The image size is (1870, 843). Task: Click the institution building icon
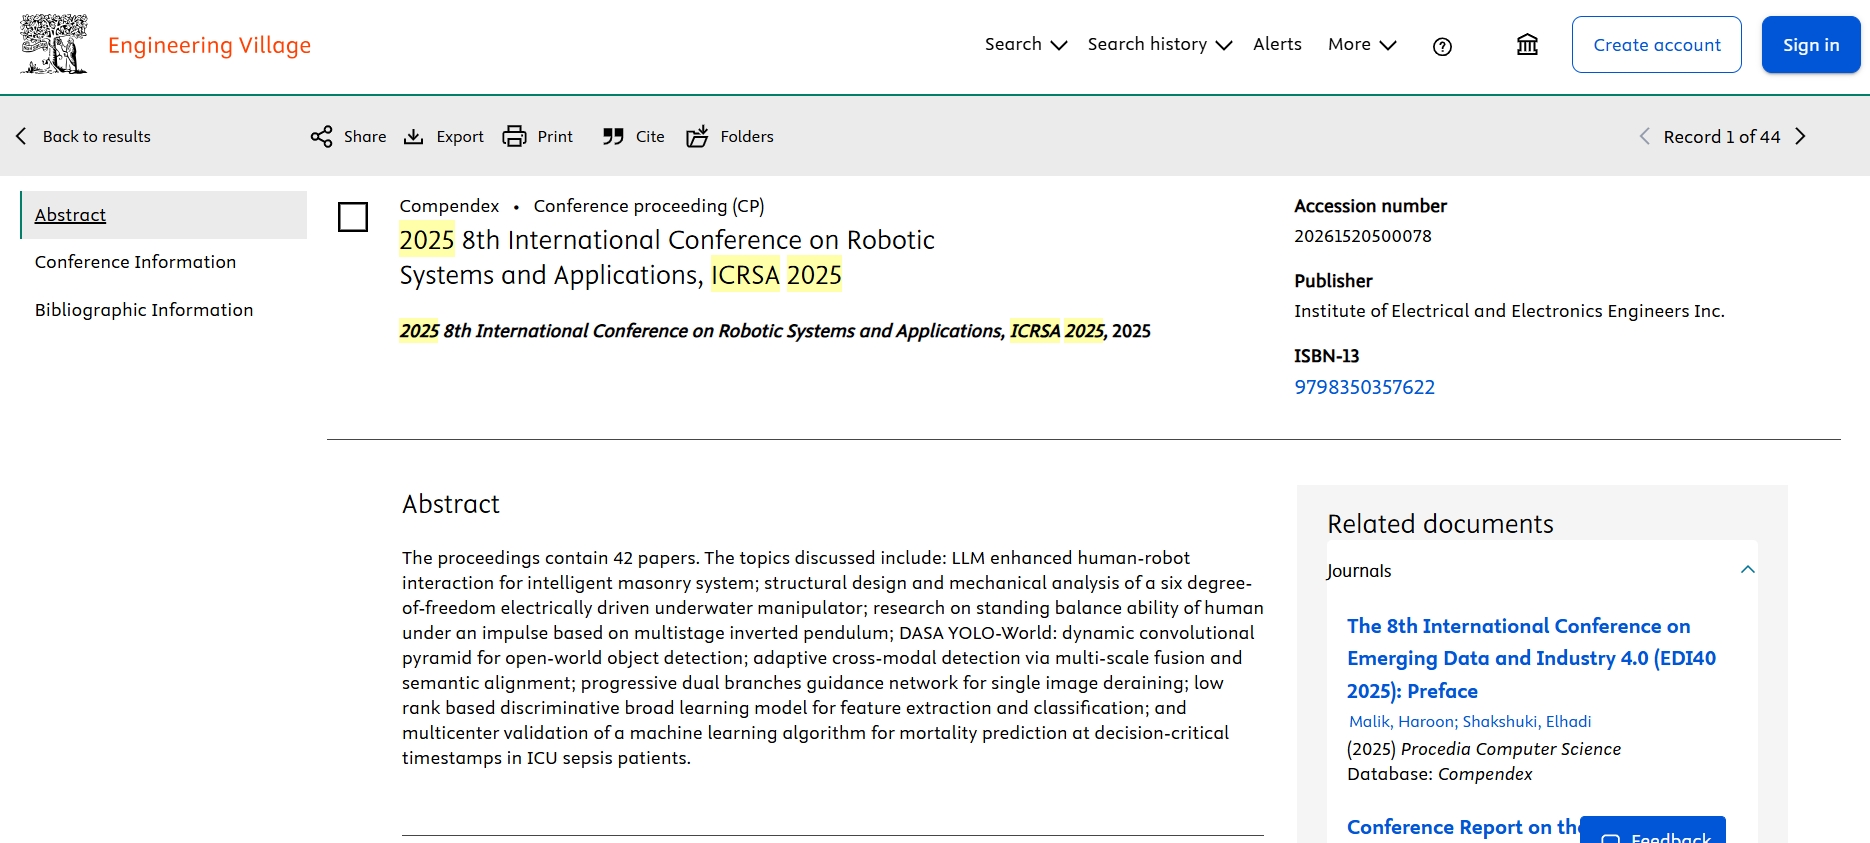pyautogui.click(x=1527, y=45)
